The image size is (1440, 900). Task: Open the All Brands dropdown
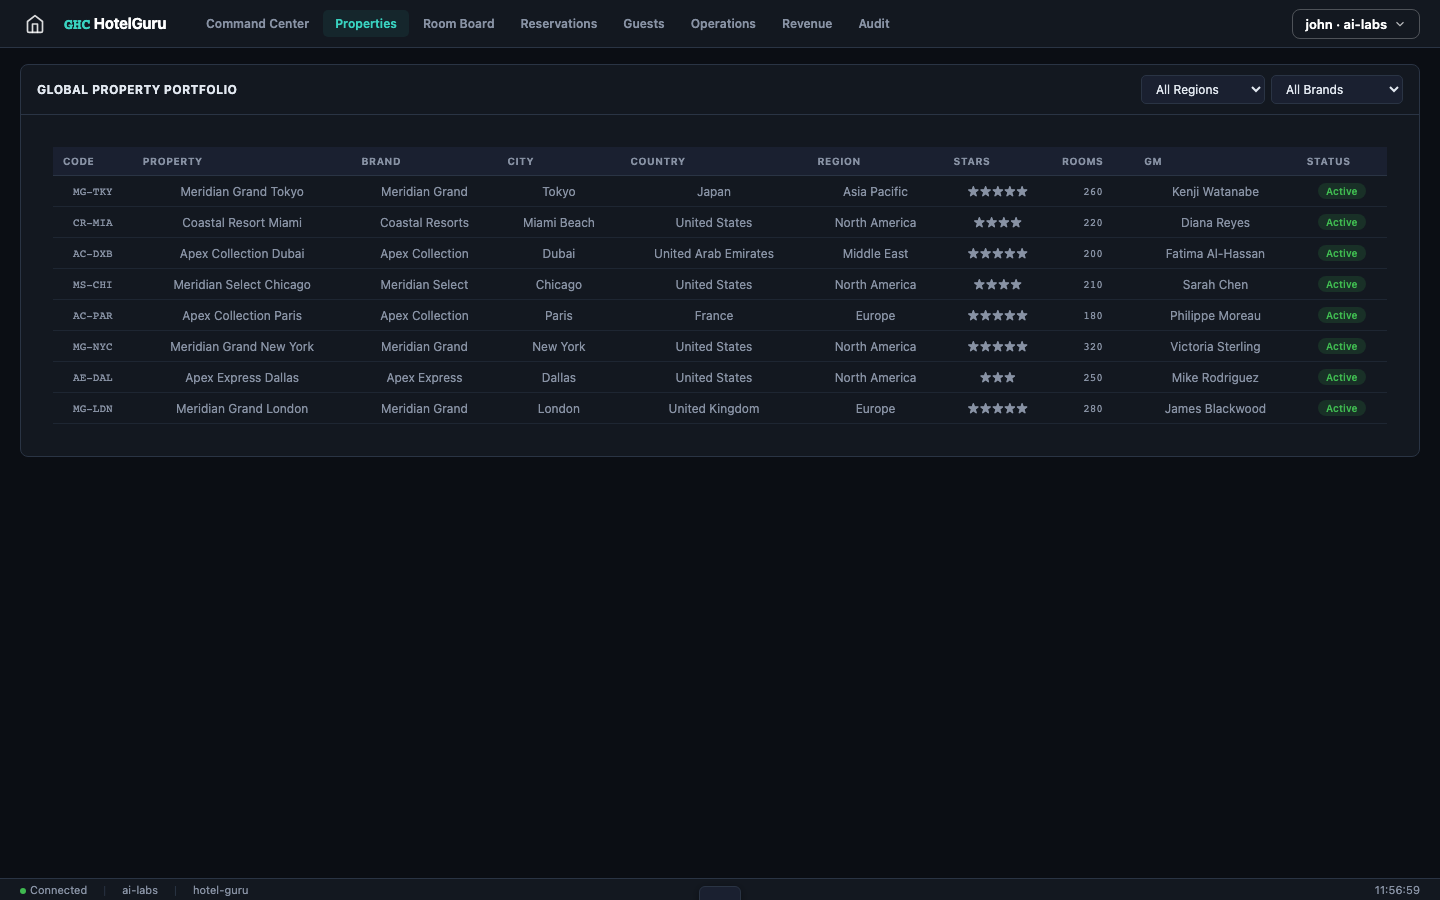(x=1337, y=89)
